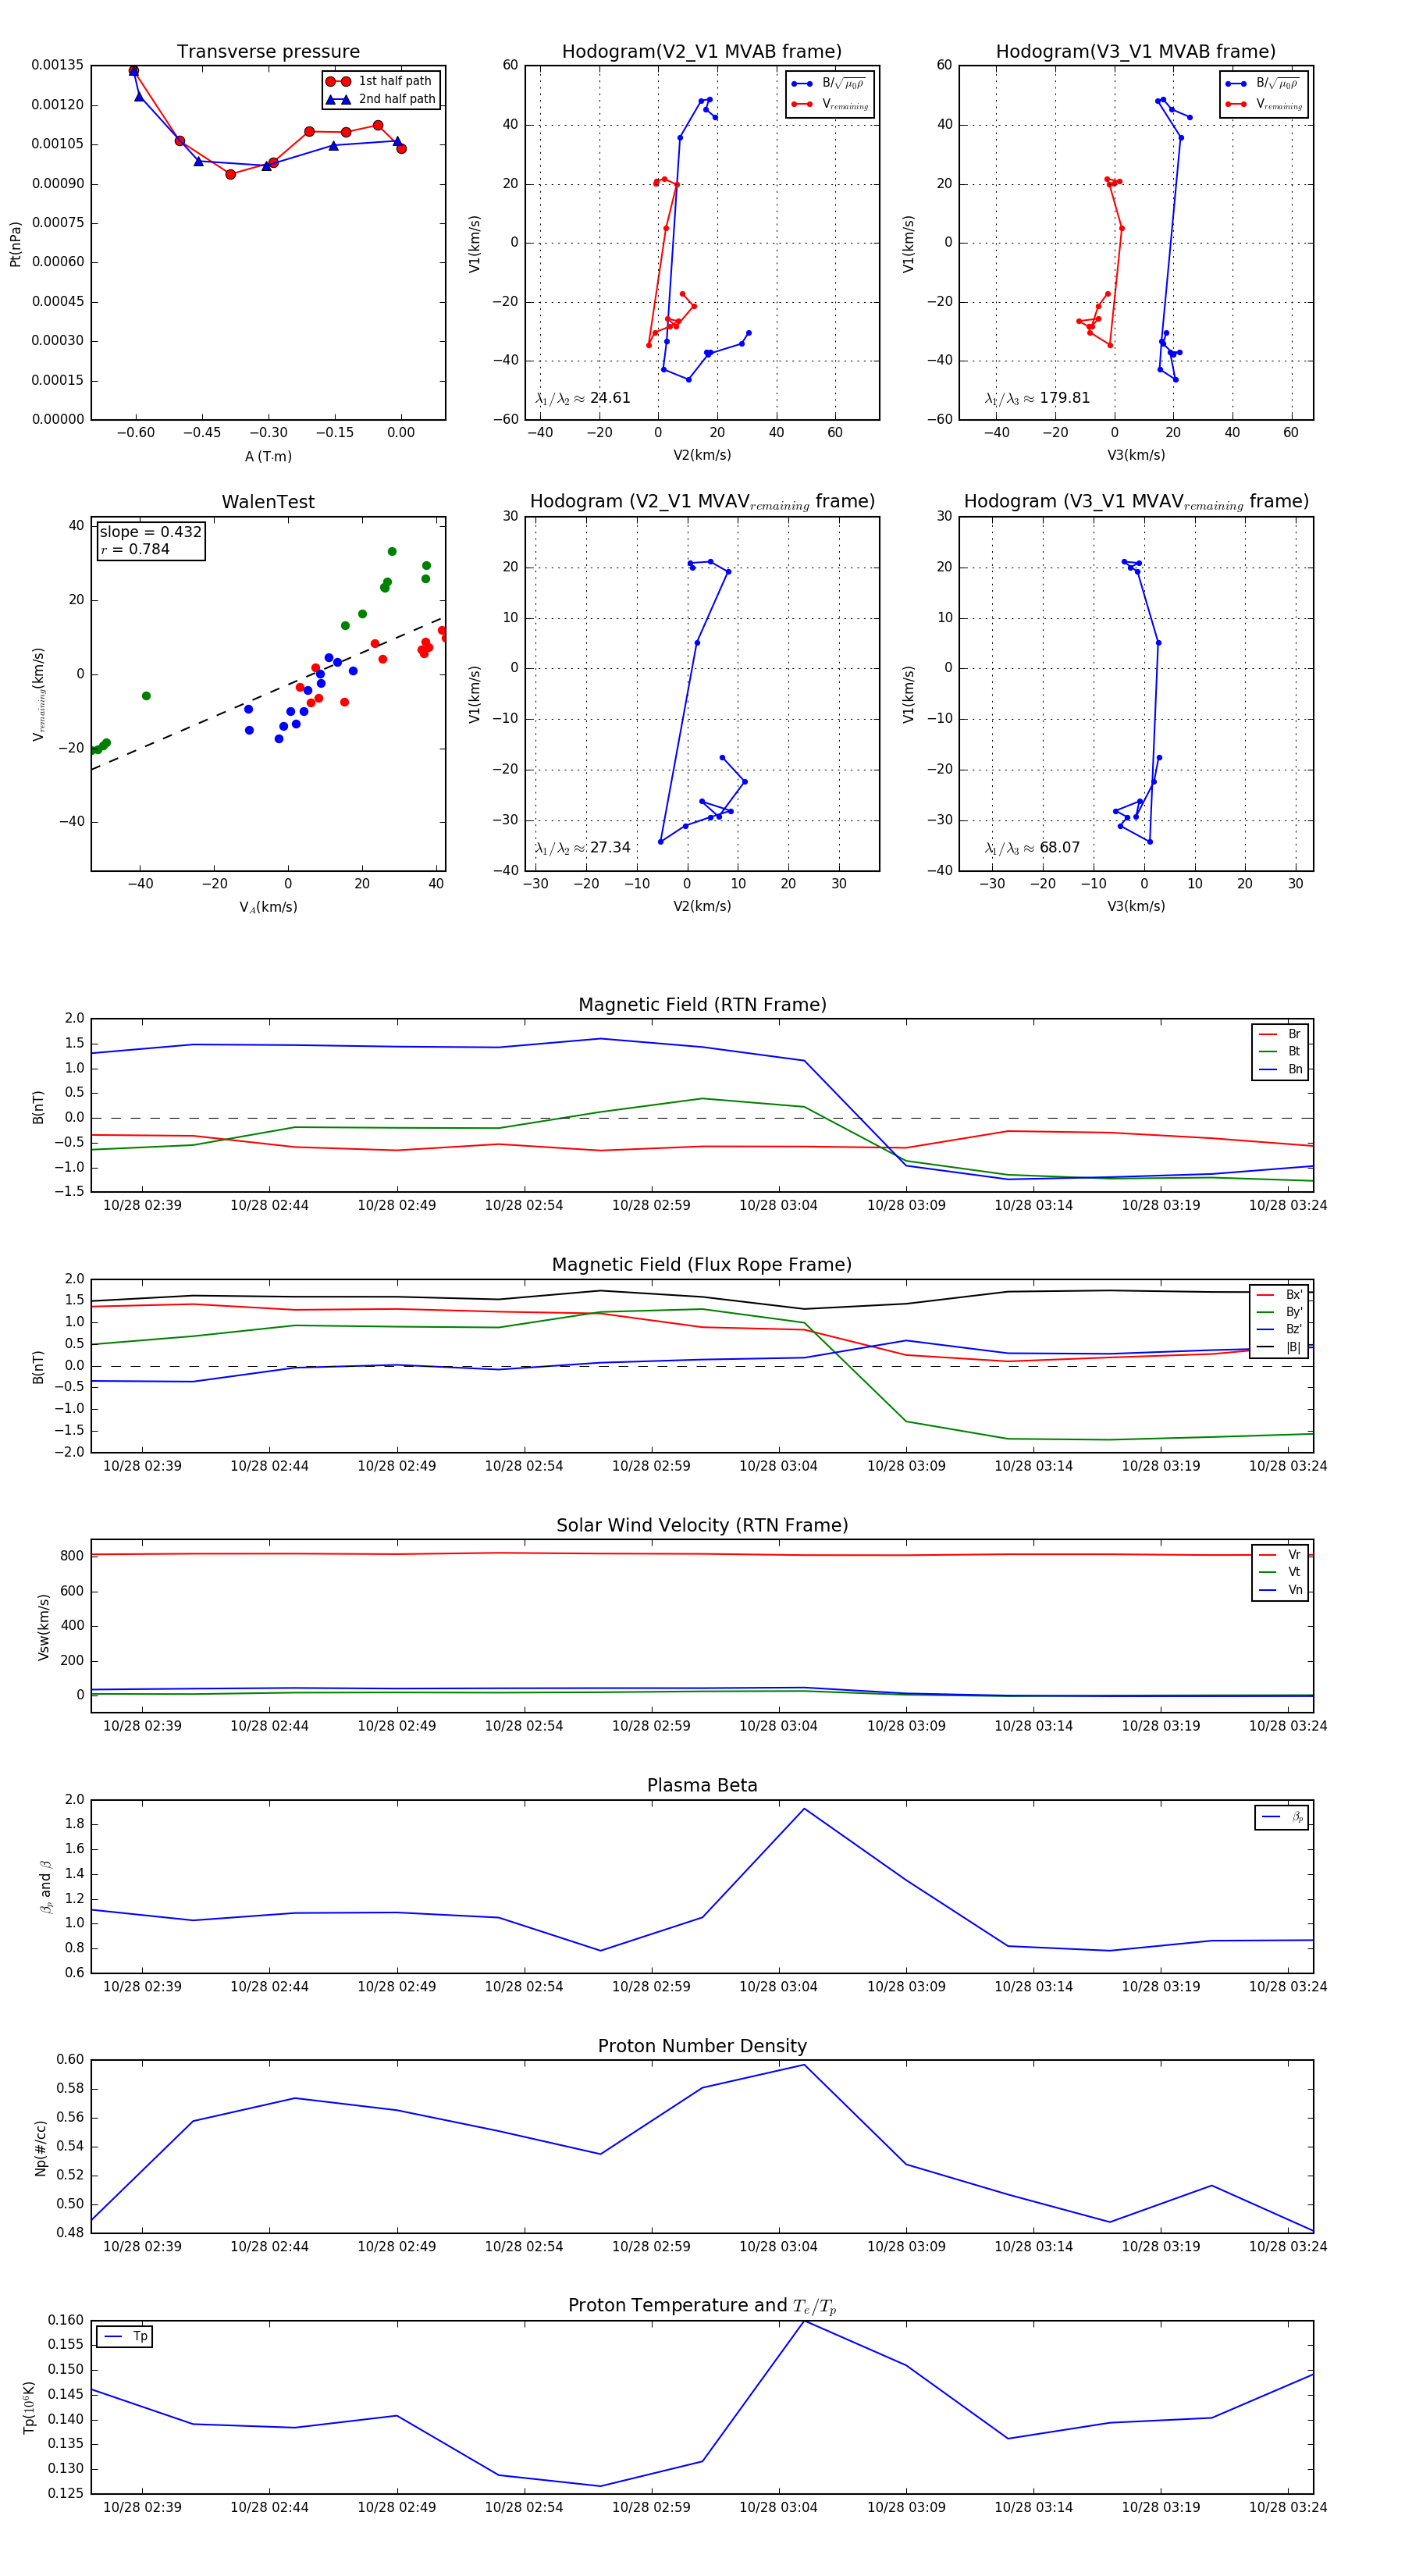1405x2576 pixels.
Task: Click the "0.00135" tick on Transverse pressure
Action: click(x=58, y=65)
